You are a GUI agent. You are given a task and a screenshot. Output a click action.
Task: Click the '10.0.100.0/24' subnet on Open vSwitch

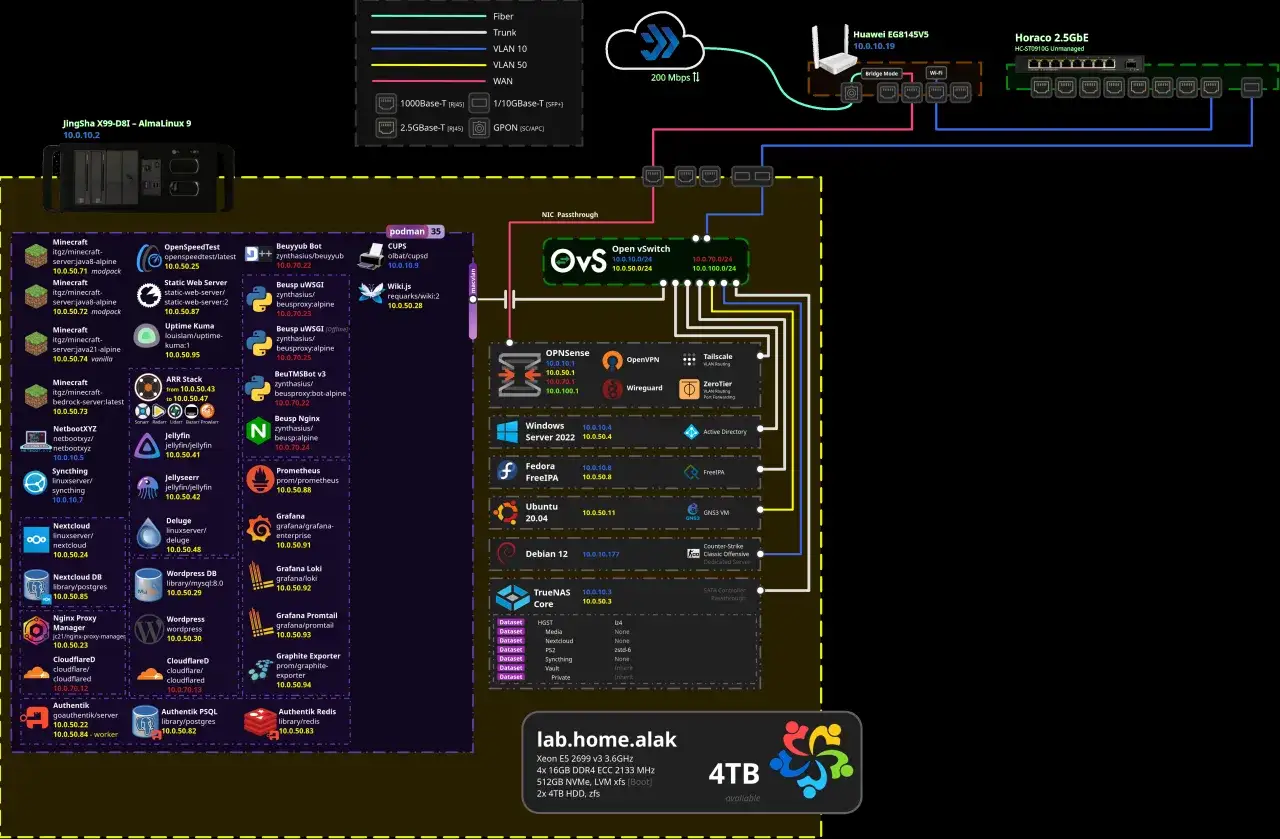pyautogui.click(x=713, y=269)
